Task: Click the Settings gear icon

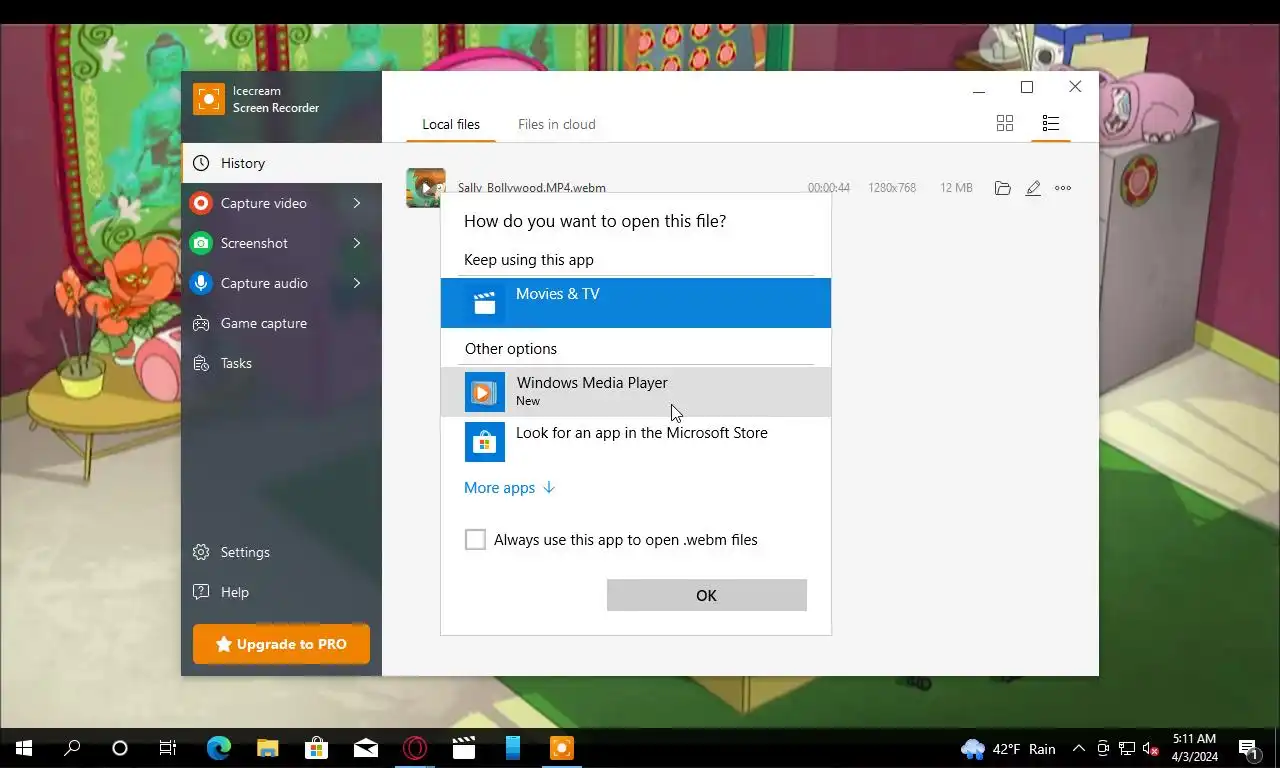Action: [201, 552]
